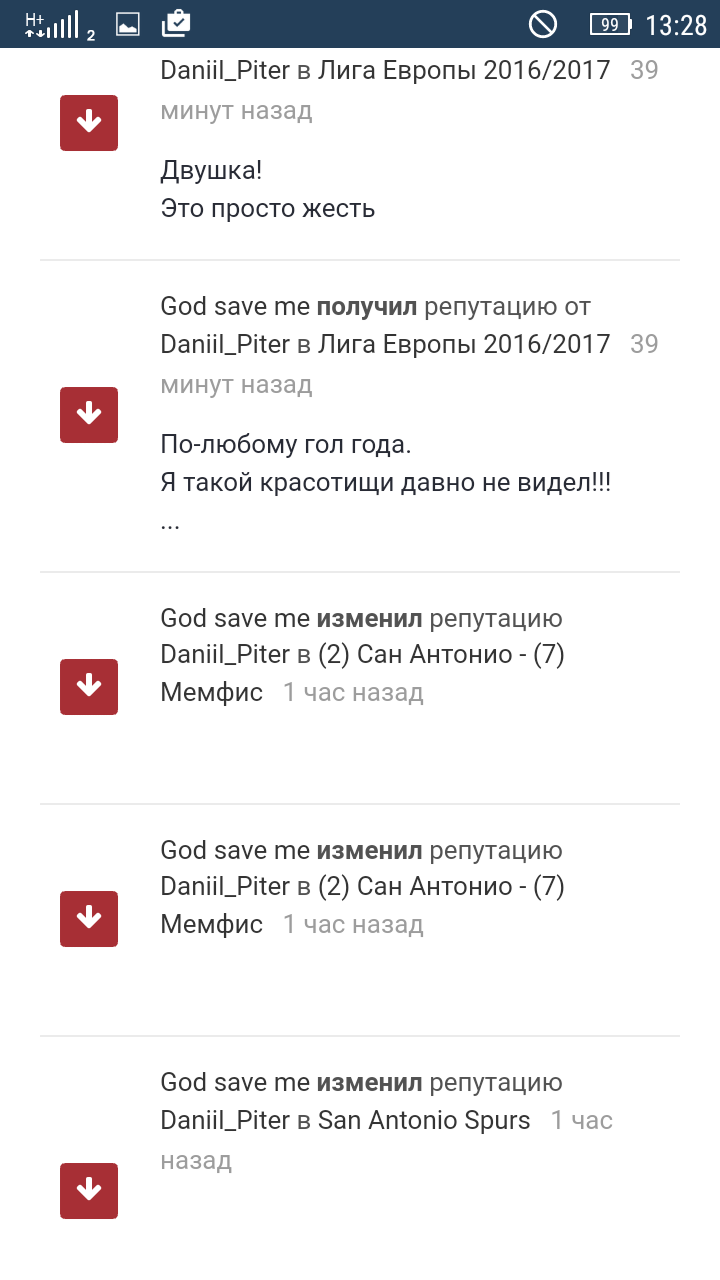Image resolution: width=720 pixels, height=1280 pixels.
Task: Tap the clipboard checkmark notification icon
Action: click(x=176, y=23)
